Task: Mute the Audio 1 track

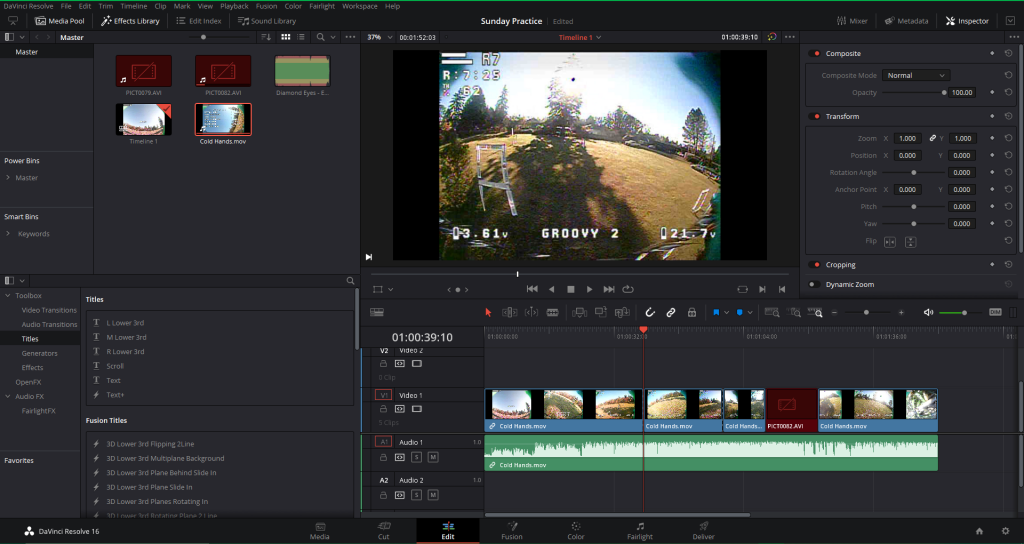Action: point(433,457)
